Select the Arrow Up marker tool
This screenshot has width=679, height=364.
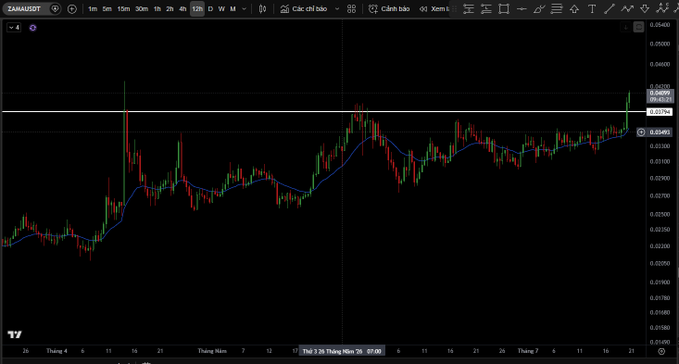click(574, 9)
